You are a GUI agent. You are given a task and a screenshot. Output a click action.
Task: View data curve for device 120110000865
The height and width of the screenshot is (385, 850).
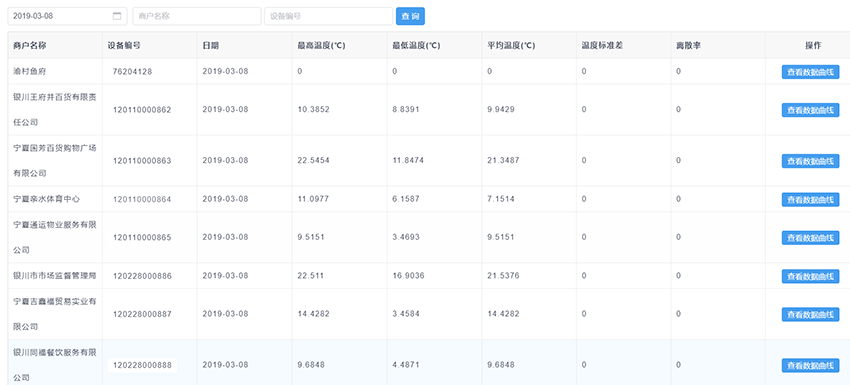[x=810, y=238]
